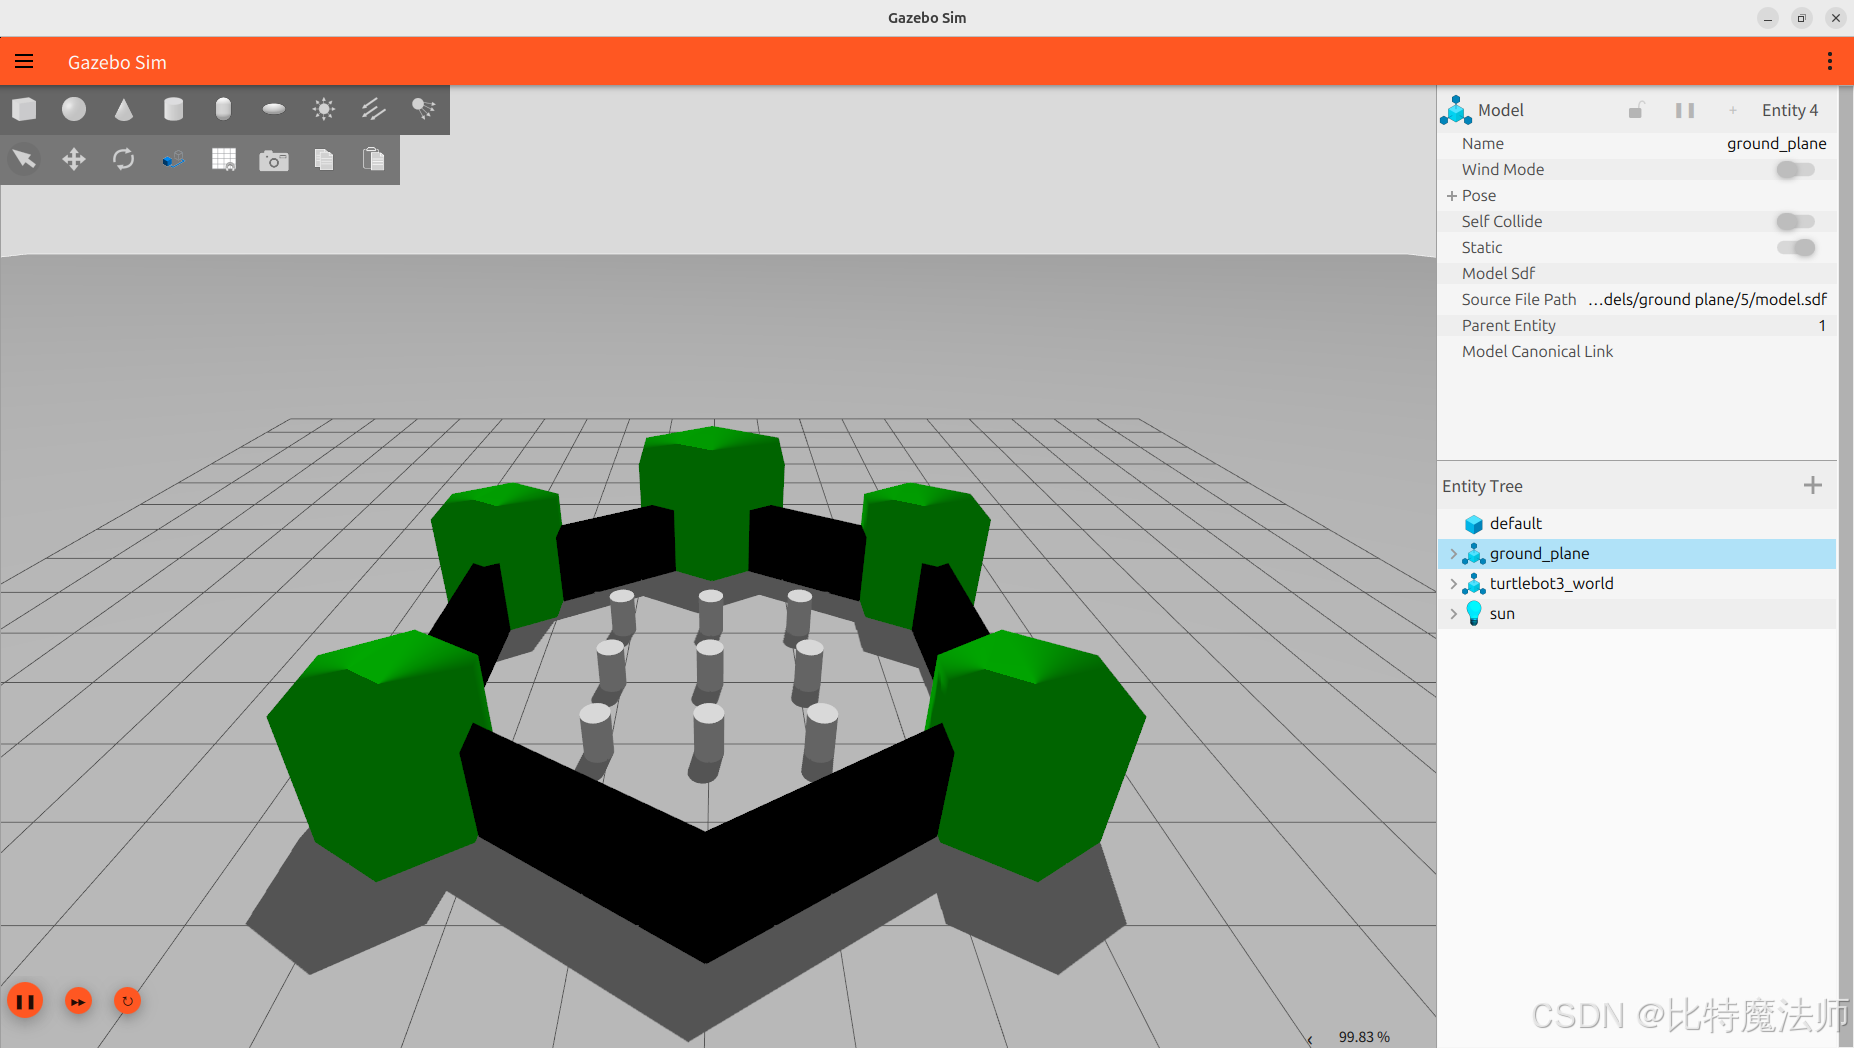Image resolution: width=1854 pixels, height=1048 pixels.
Task: Insert a cylinder shape
Action: 174,109
